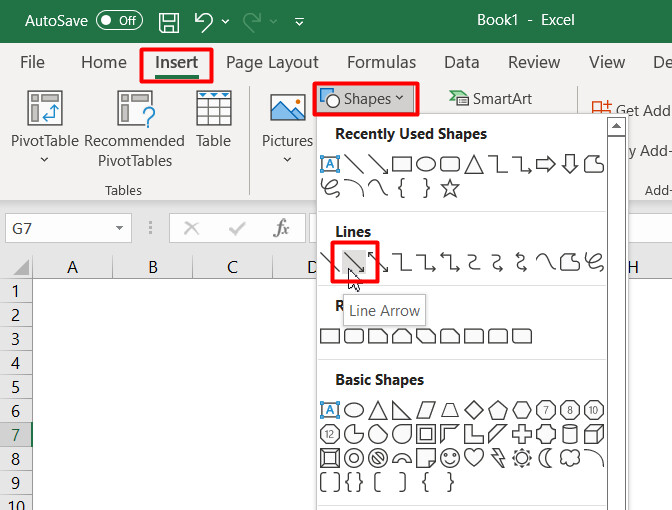The image size is (672, 510).
Task: Open the View tab
Action: [x=607, y=63]
